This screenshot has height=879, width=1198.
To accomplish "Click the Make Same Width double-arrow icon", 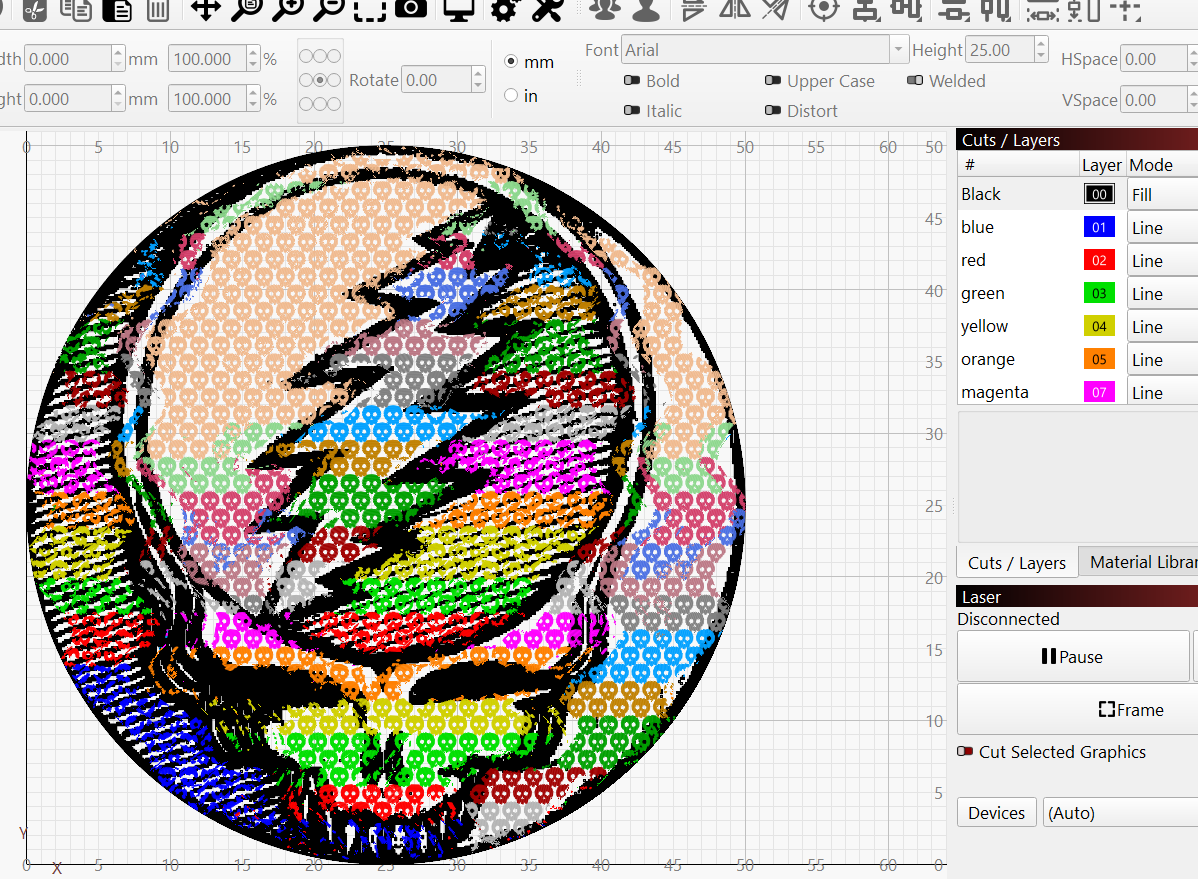I will [1042, 10].
